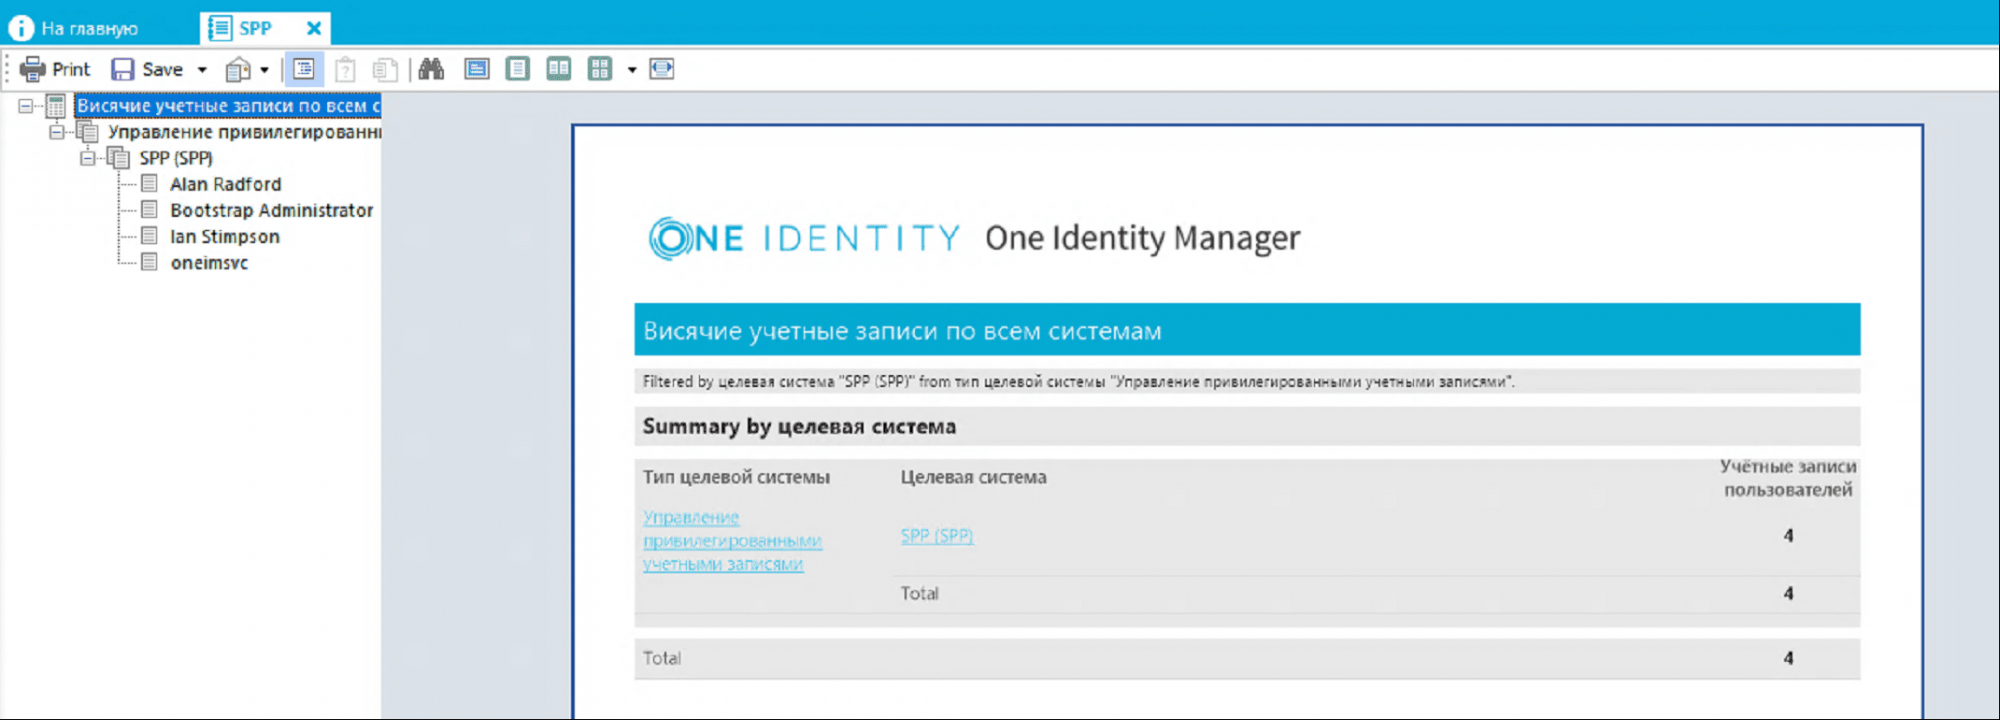Close the SPP tab

point(314,28)
